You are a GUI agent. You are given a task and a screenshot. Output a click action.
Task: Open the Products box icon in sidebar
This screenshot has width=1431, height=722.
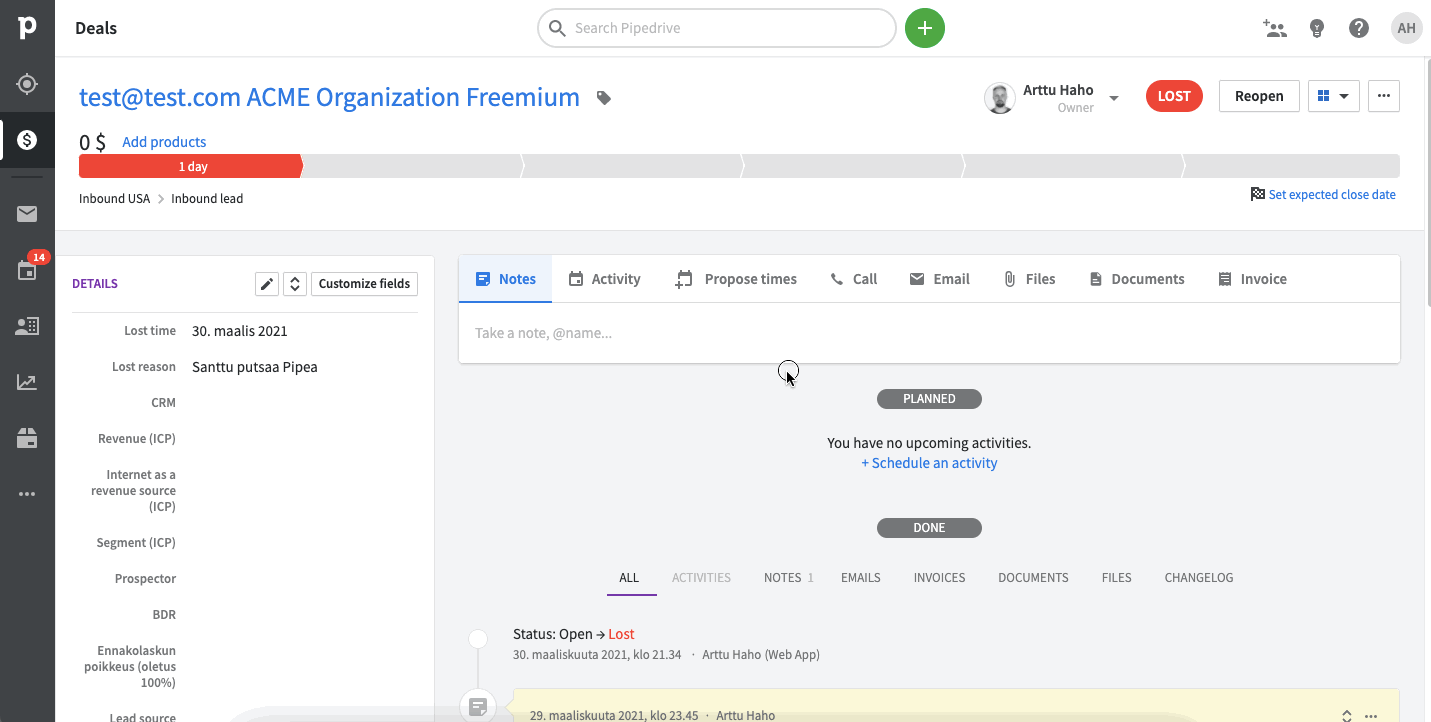pyautogui.click(x=27, y=438)
